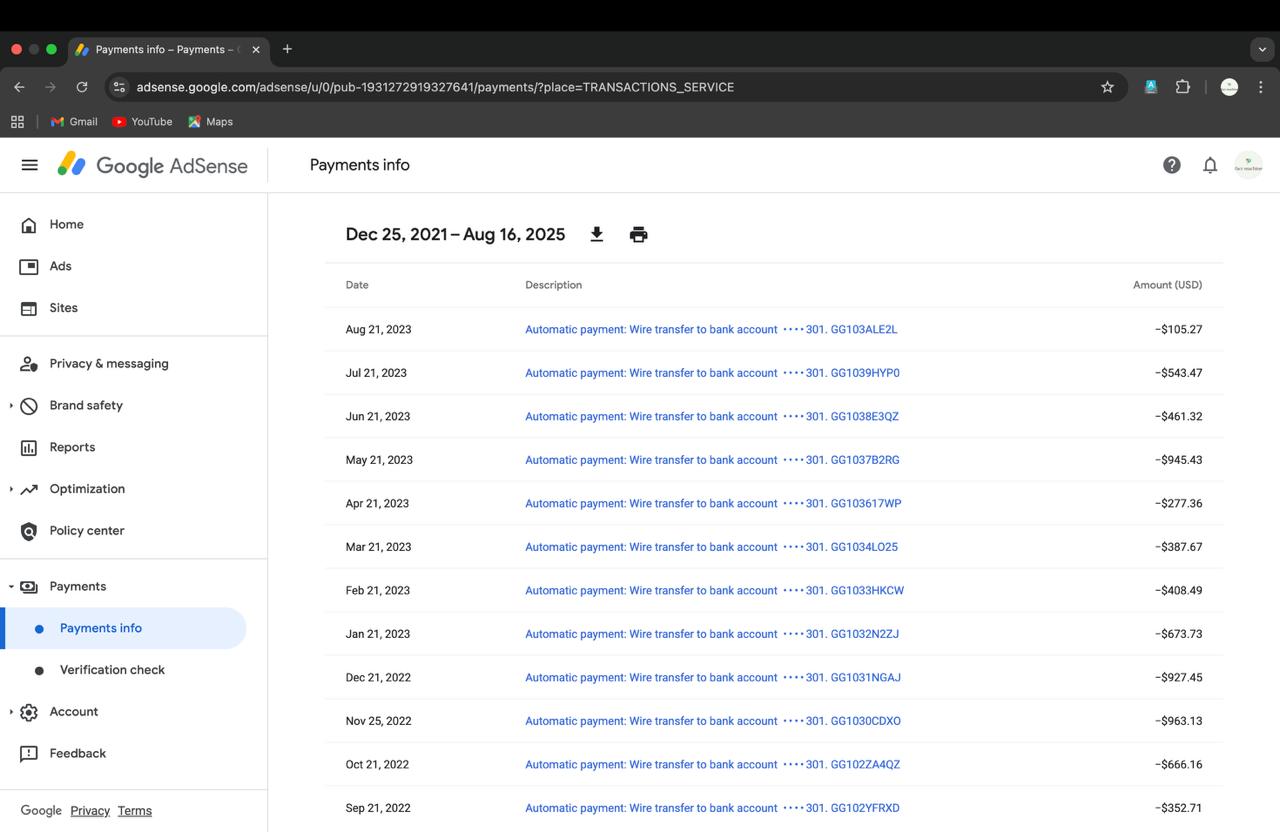Click the Date column header
The image size is (1280, 832).
coord(357,285)
